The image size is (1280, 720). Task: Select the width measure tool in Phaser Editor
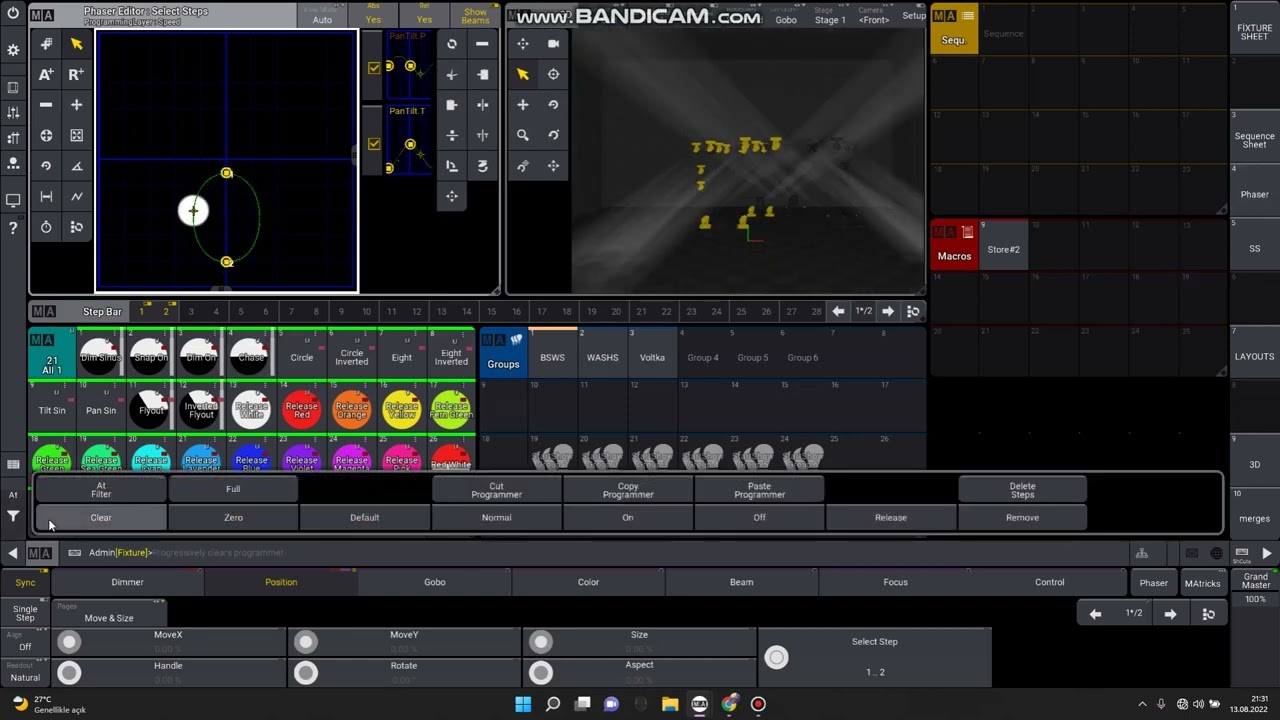click(x=46, y=197)
